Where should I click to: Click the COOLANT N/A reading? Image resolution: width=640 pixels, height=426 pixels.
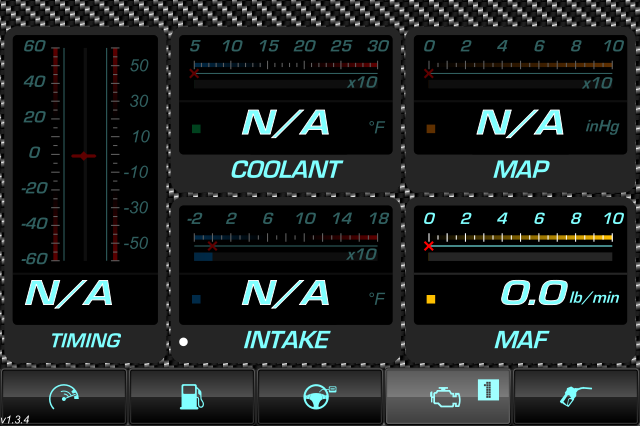pyautogui.click(x=285, y=122)
